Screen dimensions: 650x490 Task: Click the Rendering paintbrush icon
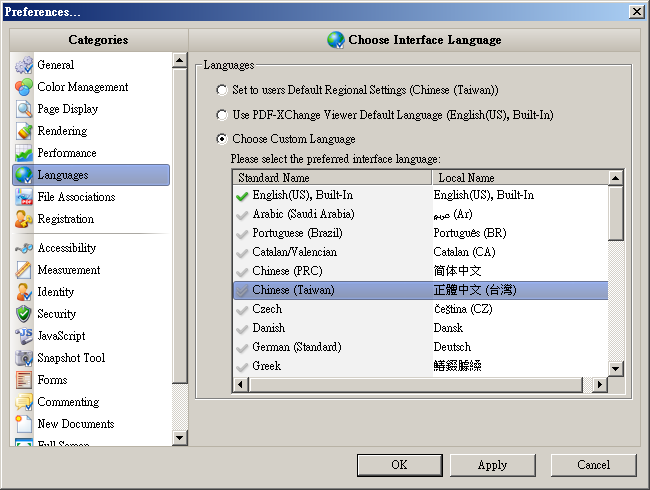24,131
